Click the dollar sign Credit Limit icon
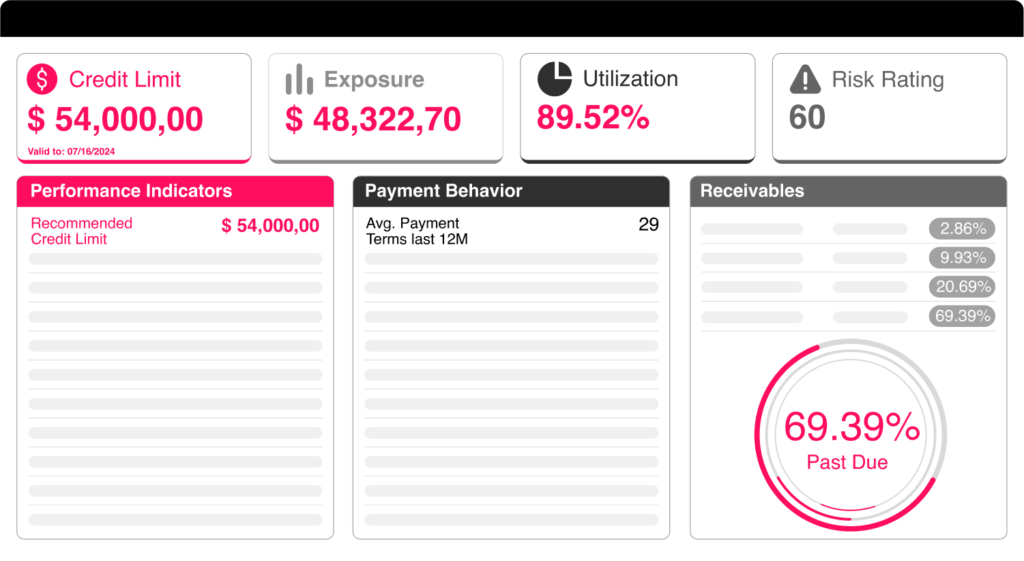 (x=42, y=79)
